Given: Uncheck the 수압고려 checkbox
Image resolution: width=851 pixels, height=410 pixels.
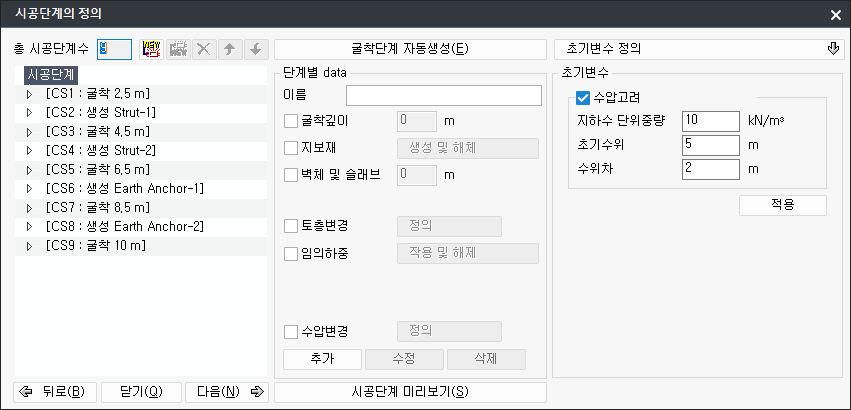Looking at the screenshot, I should coord(583,98).
